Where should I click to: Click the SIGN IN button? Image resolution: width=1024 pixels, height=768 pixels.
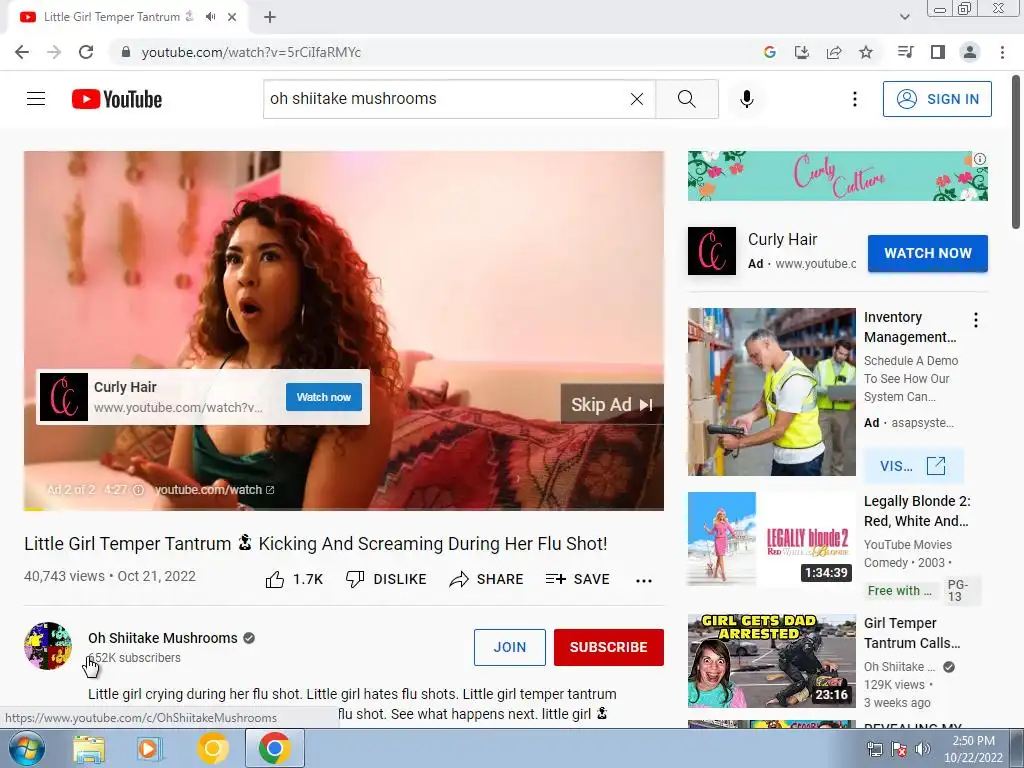point(937,99)
